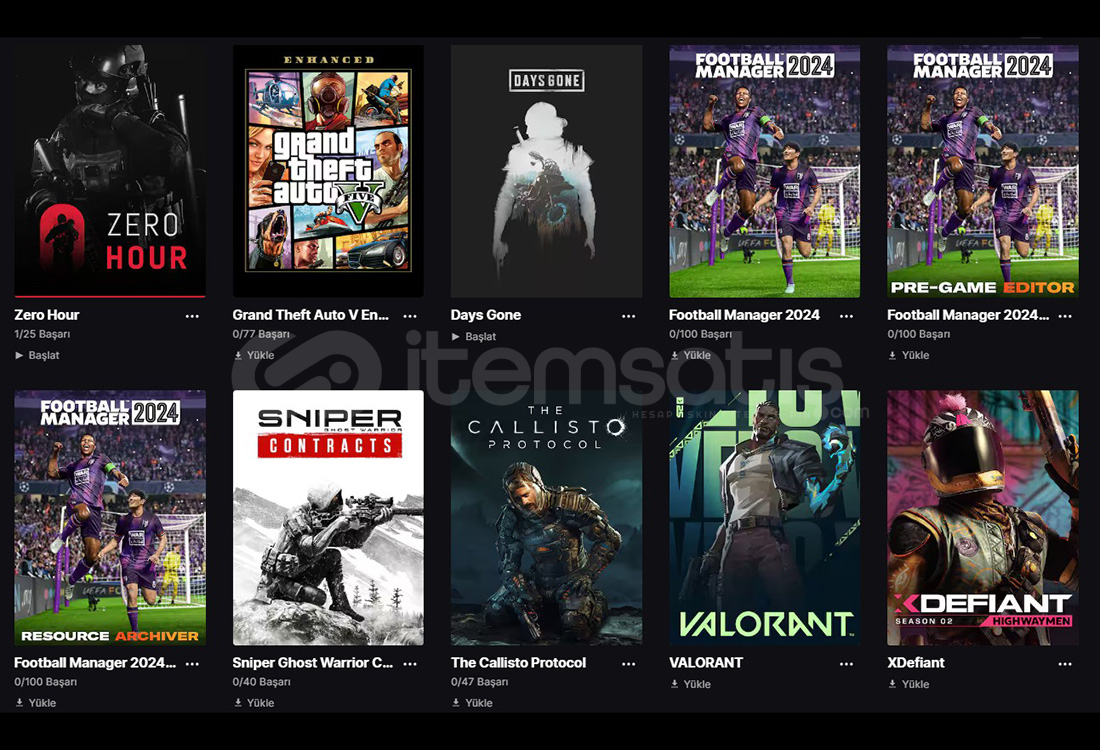Viewport: 1100px width, 750px height.
Task: Start Days Gone using Başlat
Action: click(474, 336)
